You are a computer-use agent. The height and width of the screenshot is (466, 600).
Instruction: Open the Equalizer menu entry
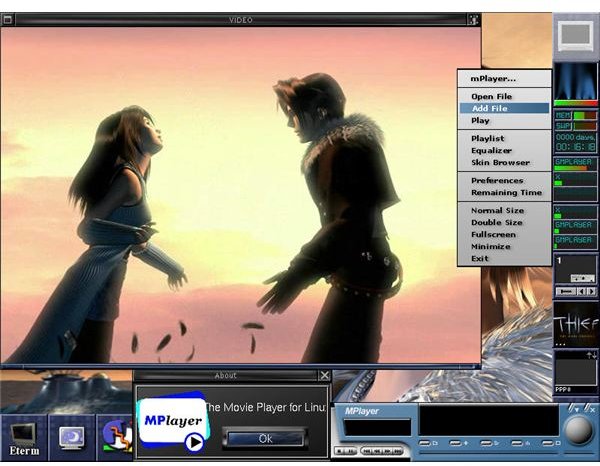491,150
